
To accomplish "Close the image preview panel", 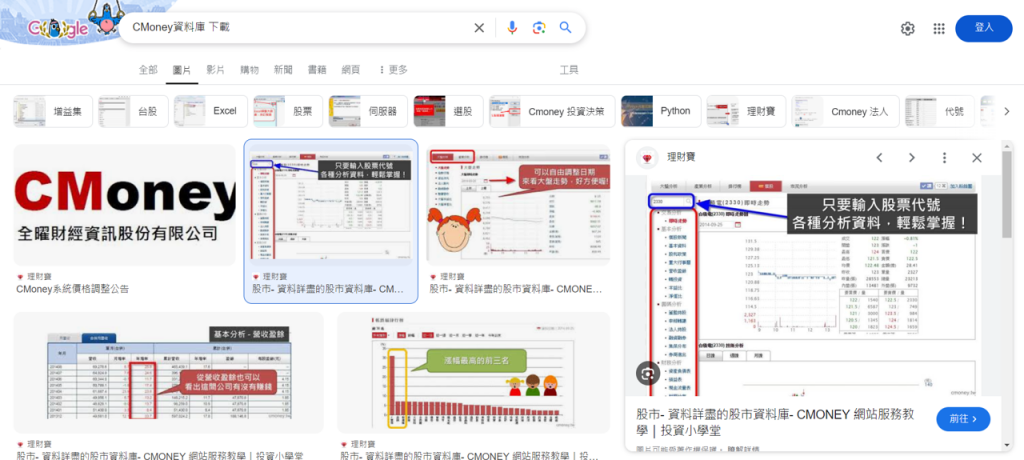I will pyautogui.click(x=977, y=157).
